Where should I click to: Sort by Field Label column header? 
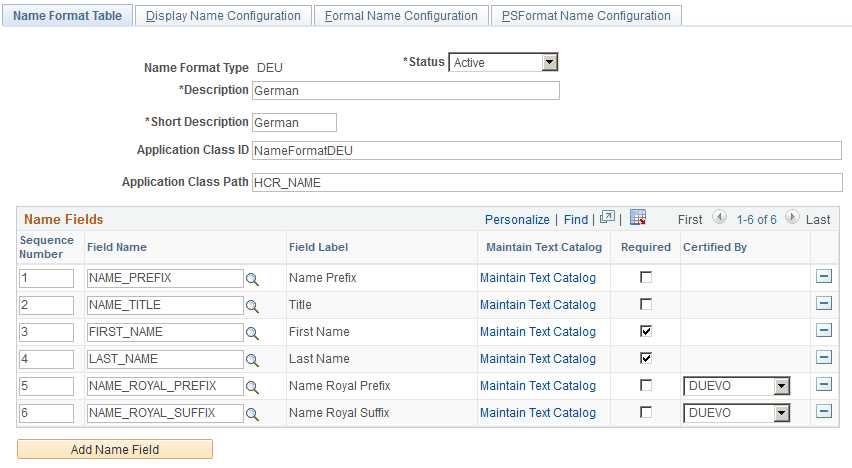318,247
